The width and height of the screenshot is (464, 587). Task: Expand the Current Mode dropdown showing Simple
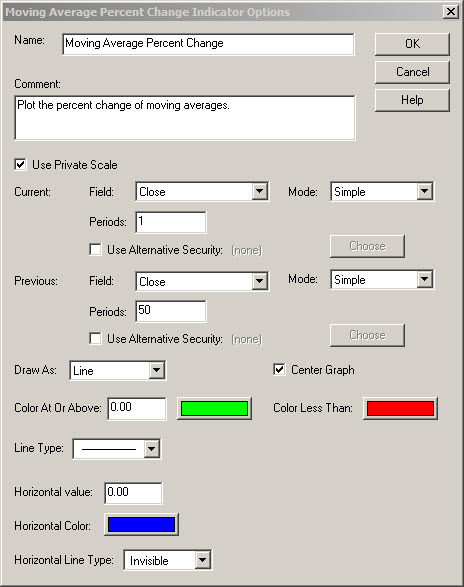[382, 192]
